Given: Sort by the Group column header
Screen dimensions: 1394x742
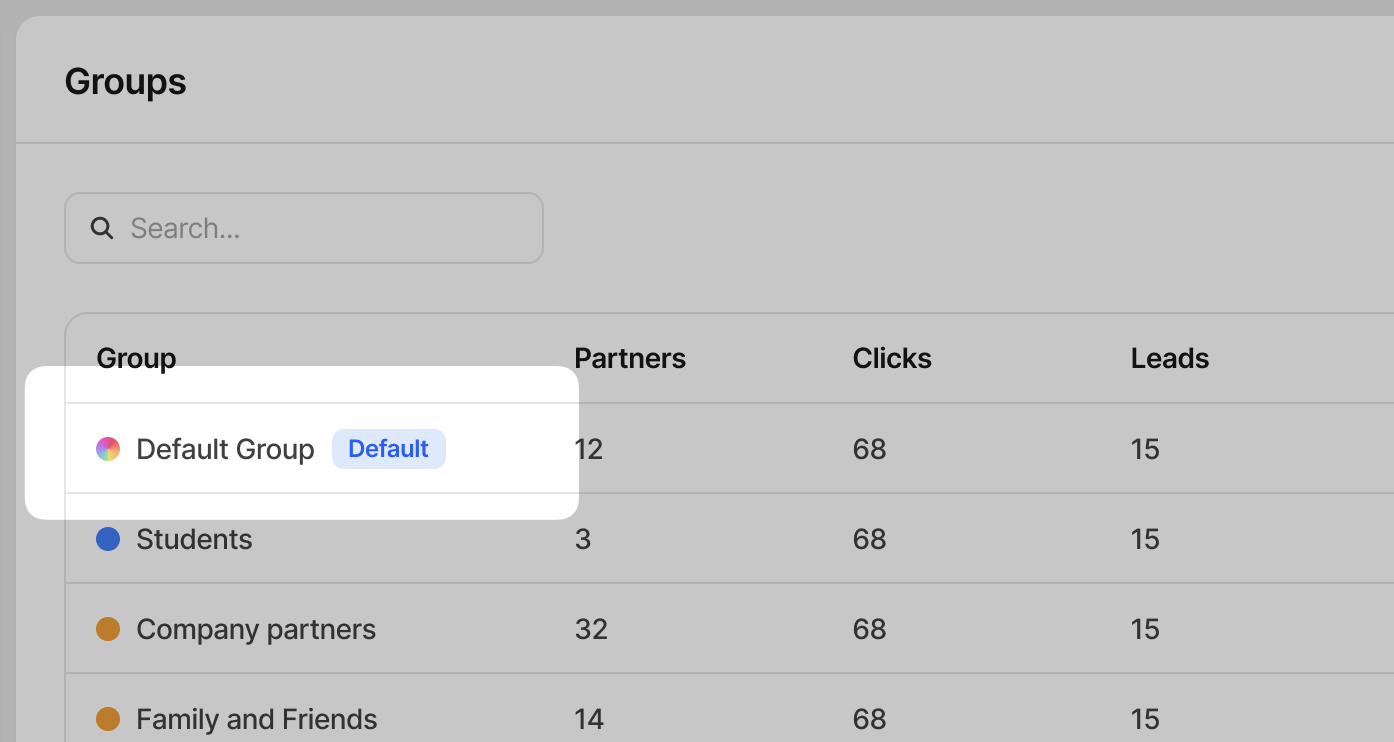Looking at the screenshot, I should (x=136, y=358).
